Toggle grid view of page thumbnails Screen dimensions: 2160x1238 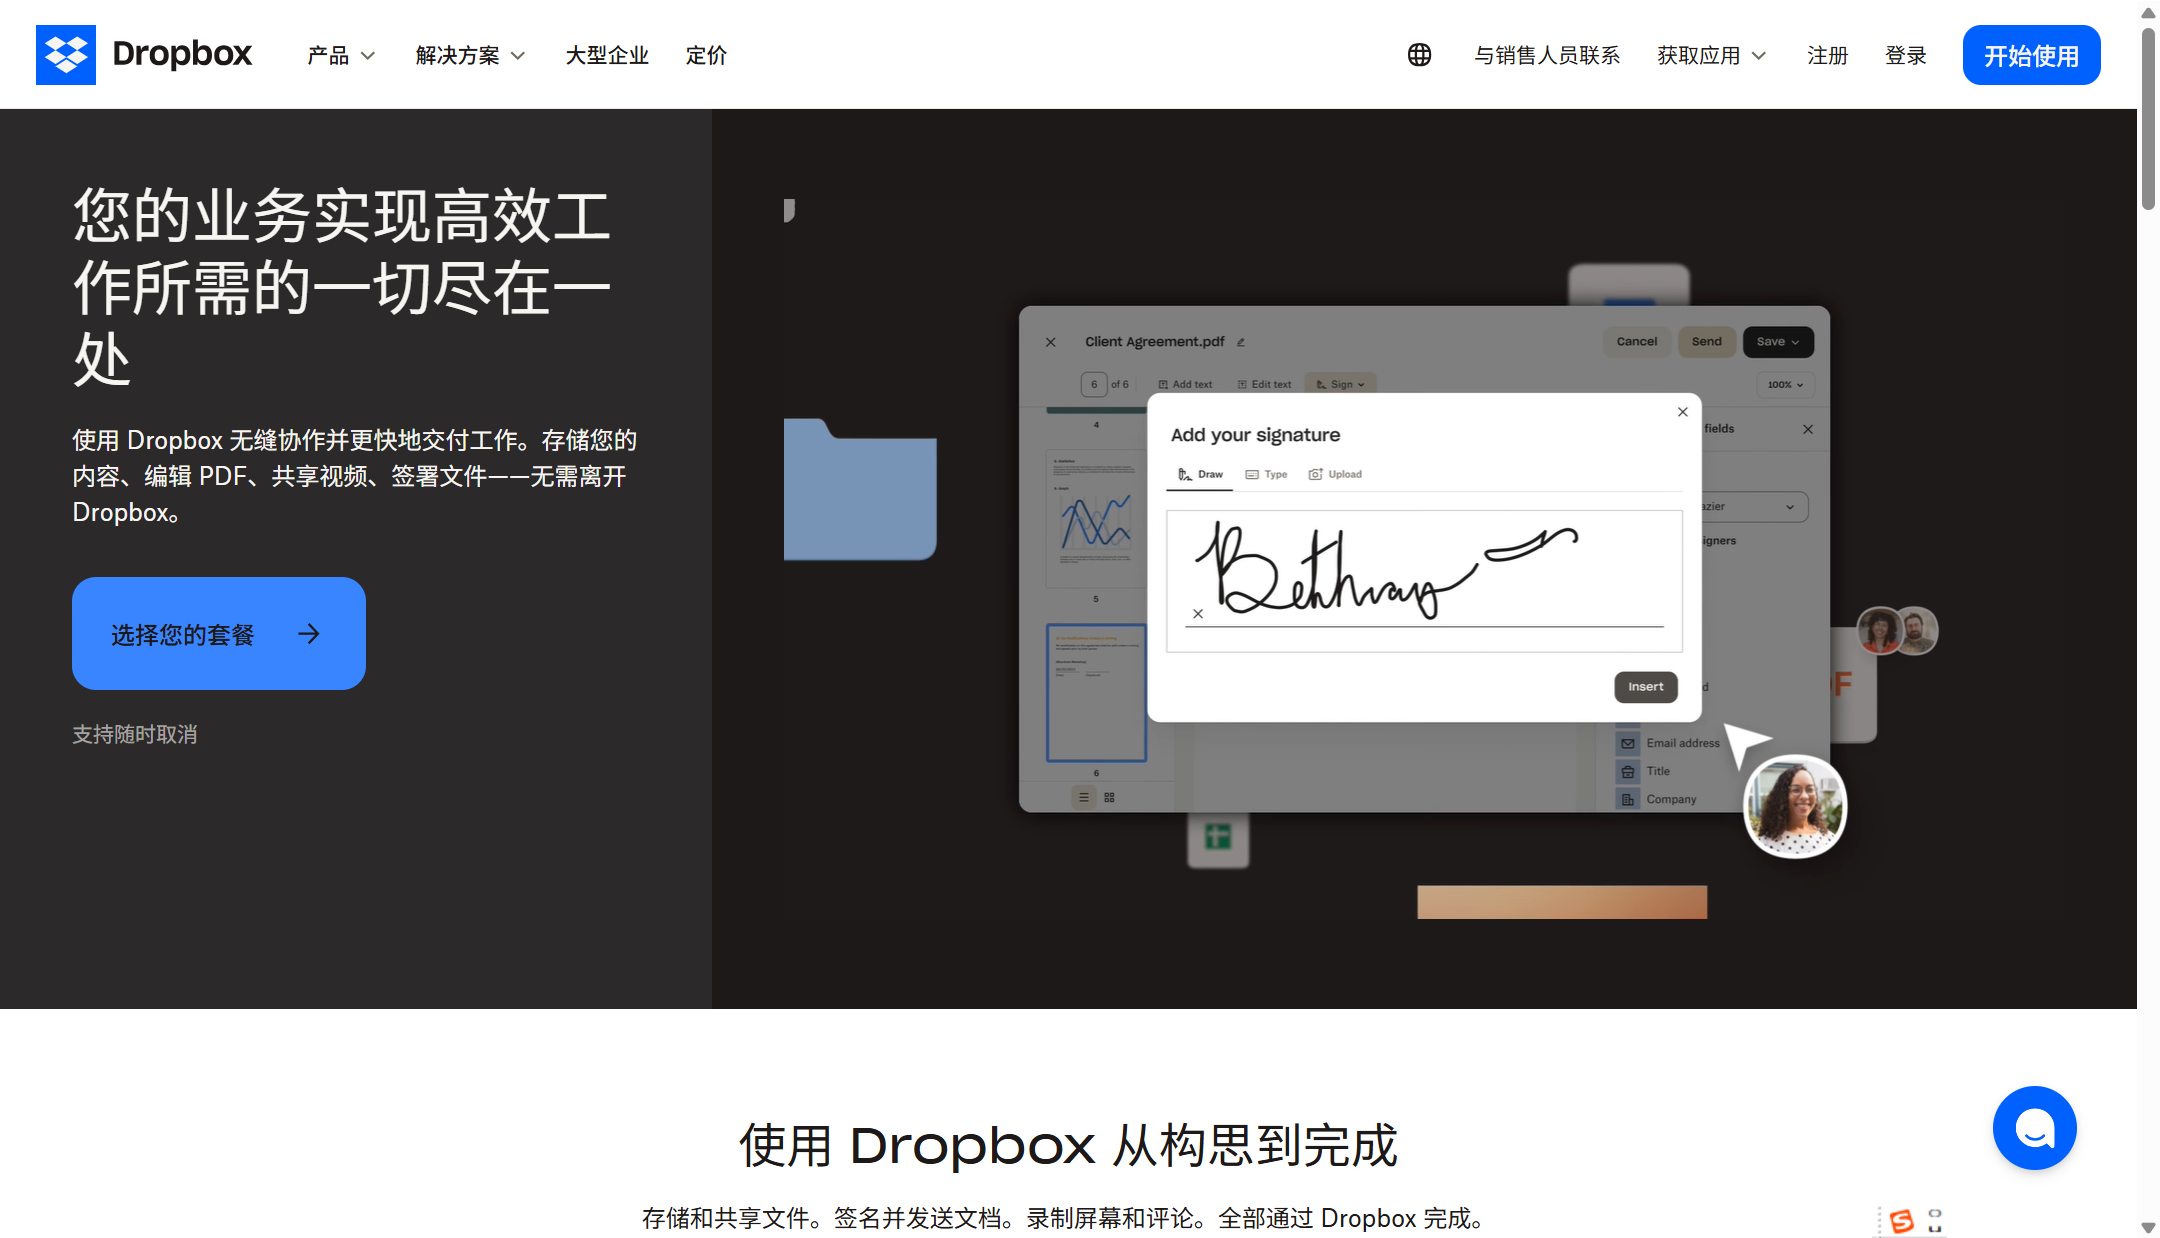(1108, 797)
